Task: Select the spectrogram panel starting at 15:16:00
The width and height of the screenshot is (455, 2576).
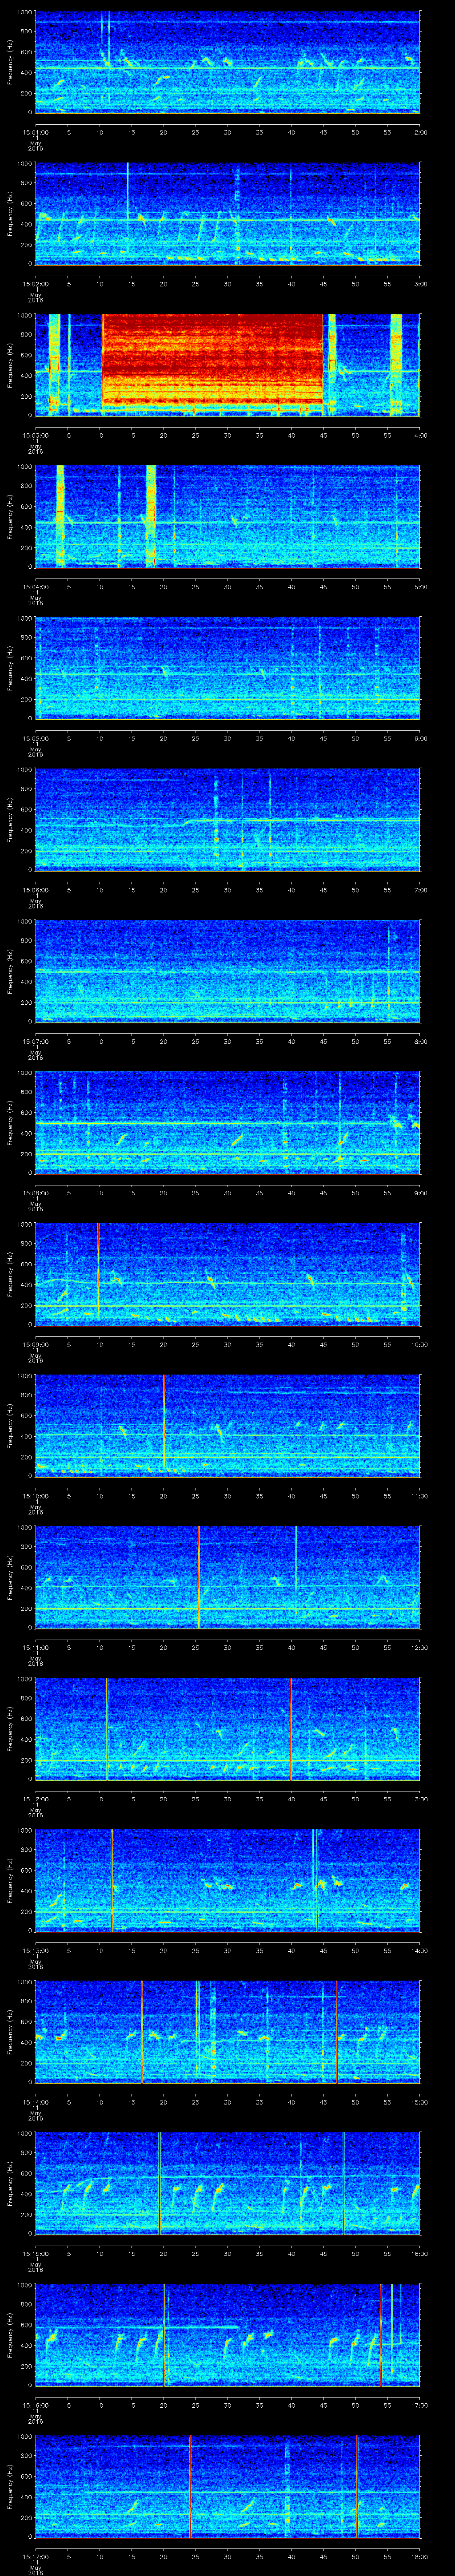Action: coord(227,2335)
